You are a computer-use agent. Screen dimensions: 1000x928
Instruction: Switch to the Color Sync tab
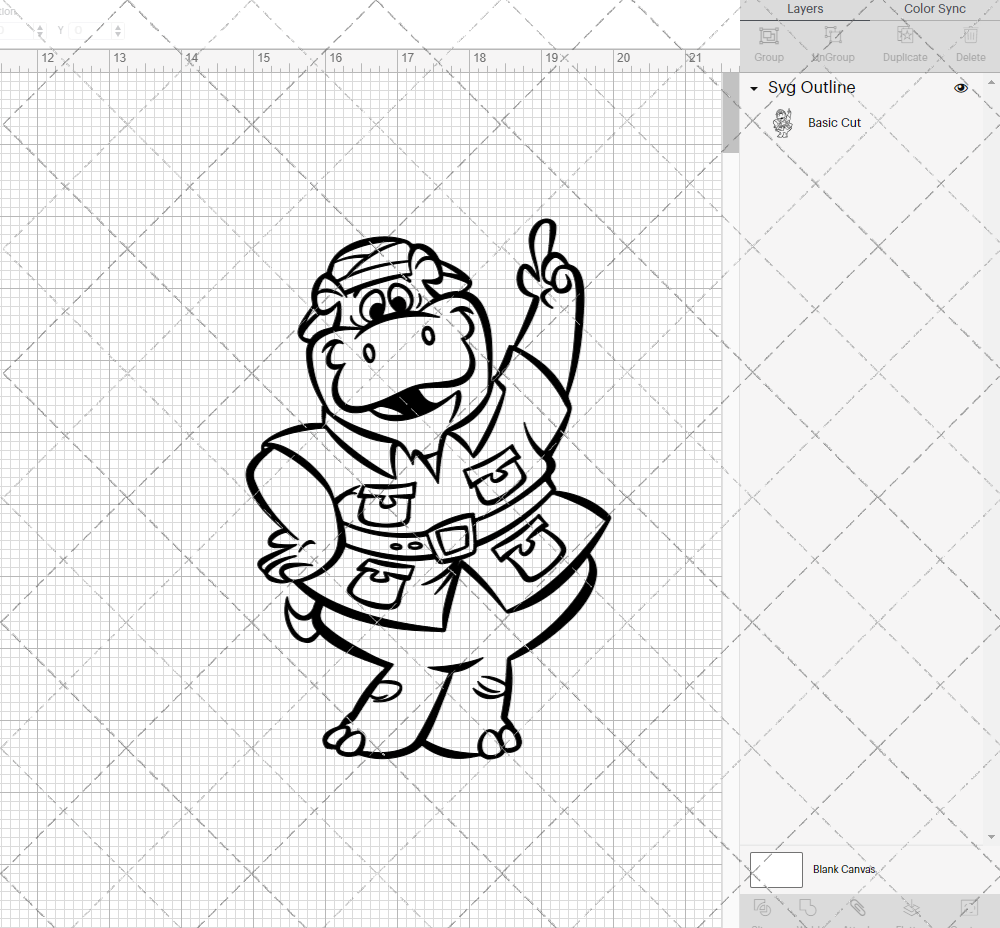(x=934, y=9)
